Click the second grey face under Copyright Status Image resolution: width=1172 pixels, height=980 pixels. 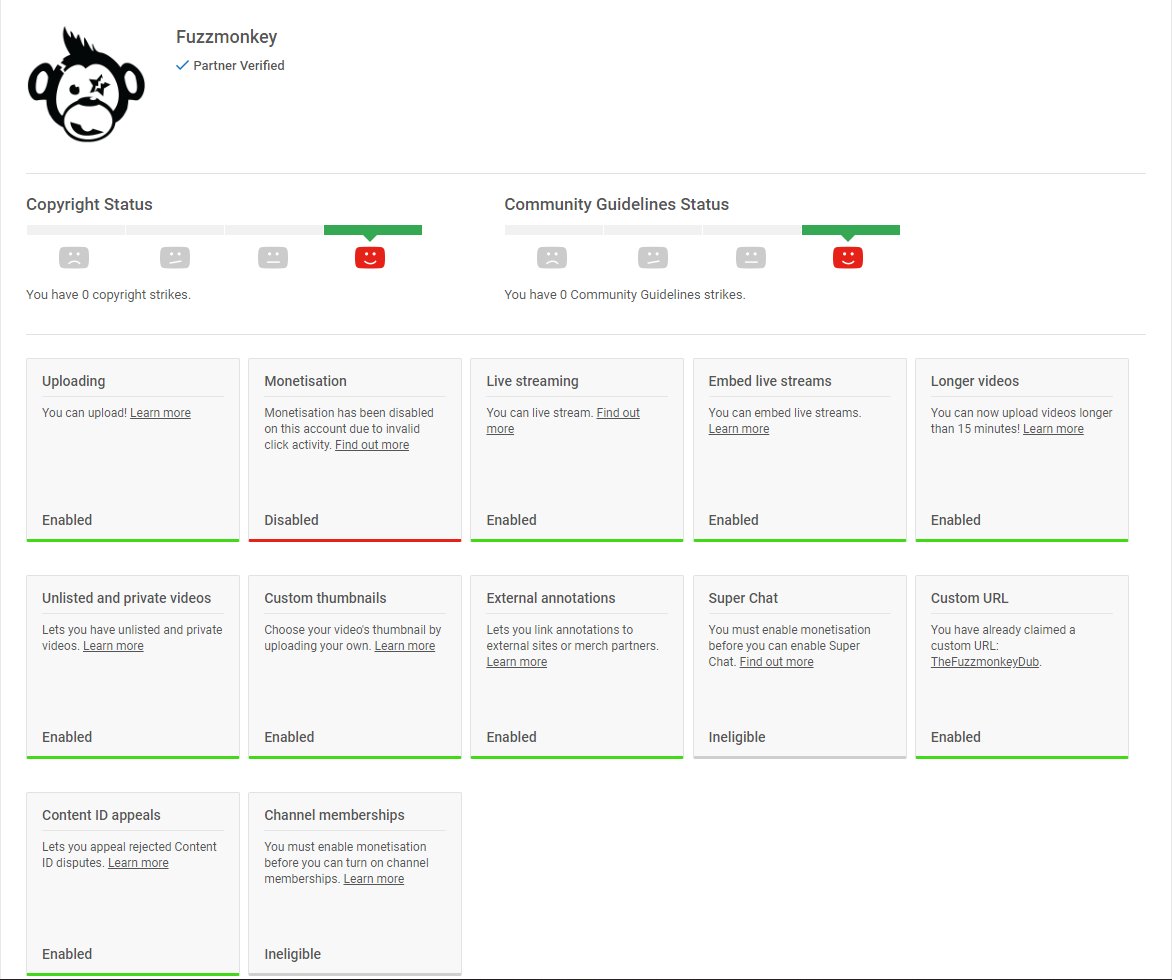pyautogui.click(x=174, y=257)
